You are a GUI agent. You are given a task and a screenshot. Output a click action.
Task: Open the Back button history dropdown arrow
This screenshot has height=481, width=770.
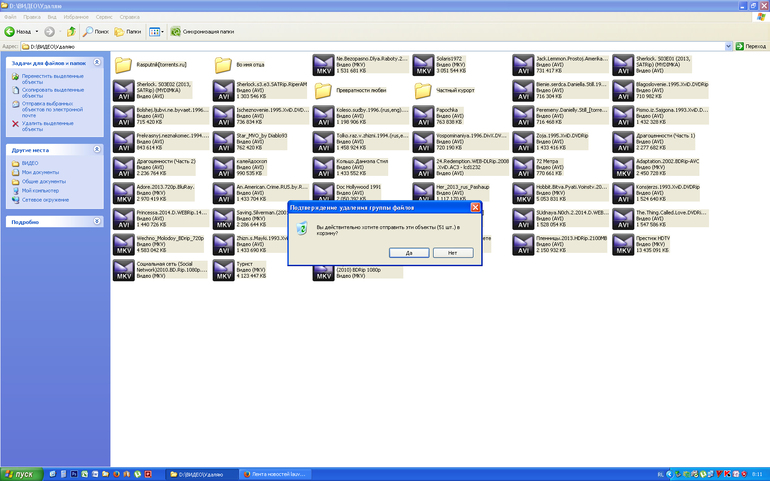coord(36,32)
